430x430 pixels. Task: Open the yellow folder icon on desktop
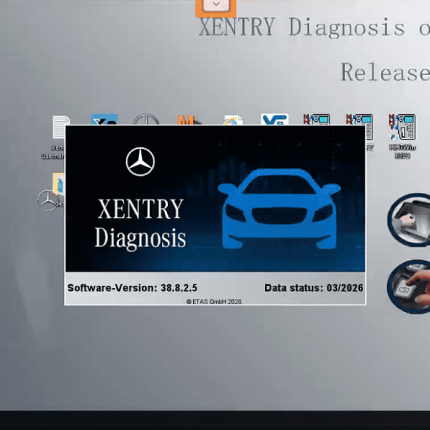pyautogui.click(x=59, y=184)
